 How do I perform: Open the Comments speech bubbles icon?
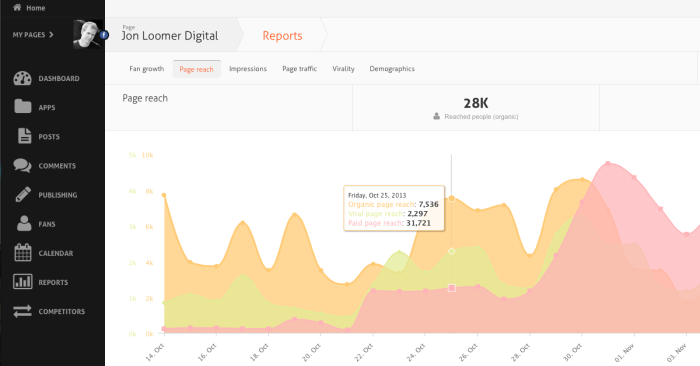(x=22, y=165)
